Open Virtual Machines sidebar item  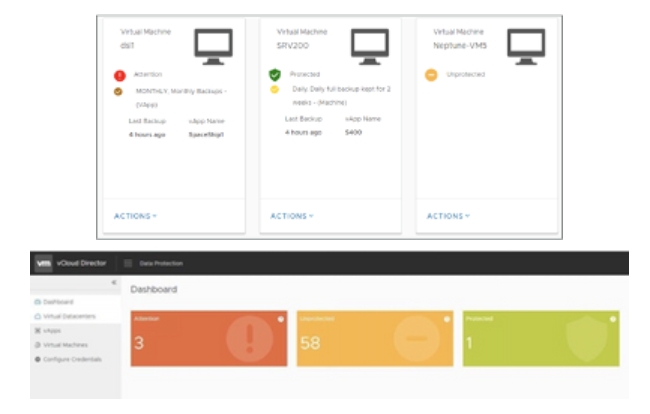(62, 344)
